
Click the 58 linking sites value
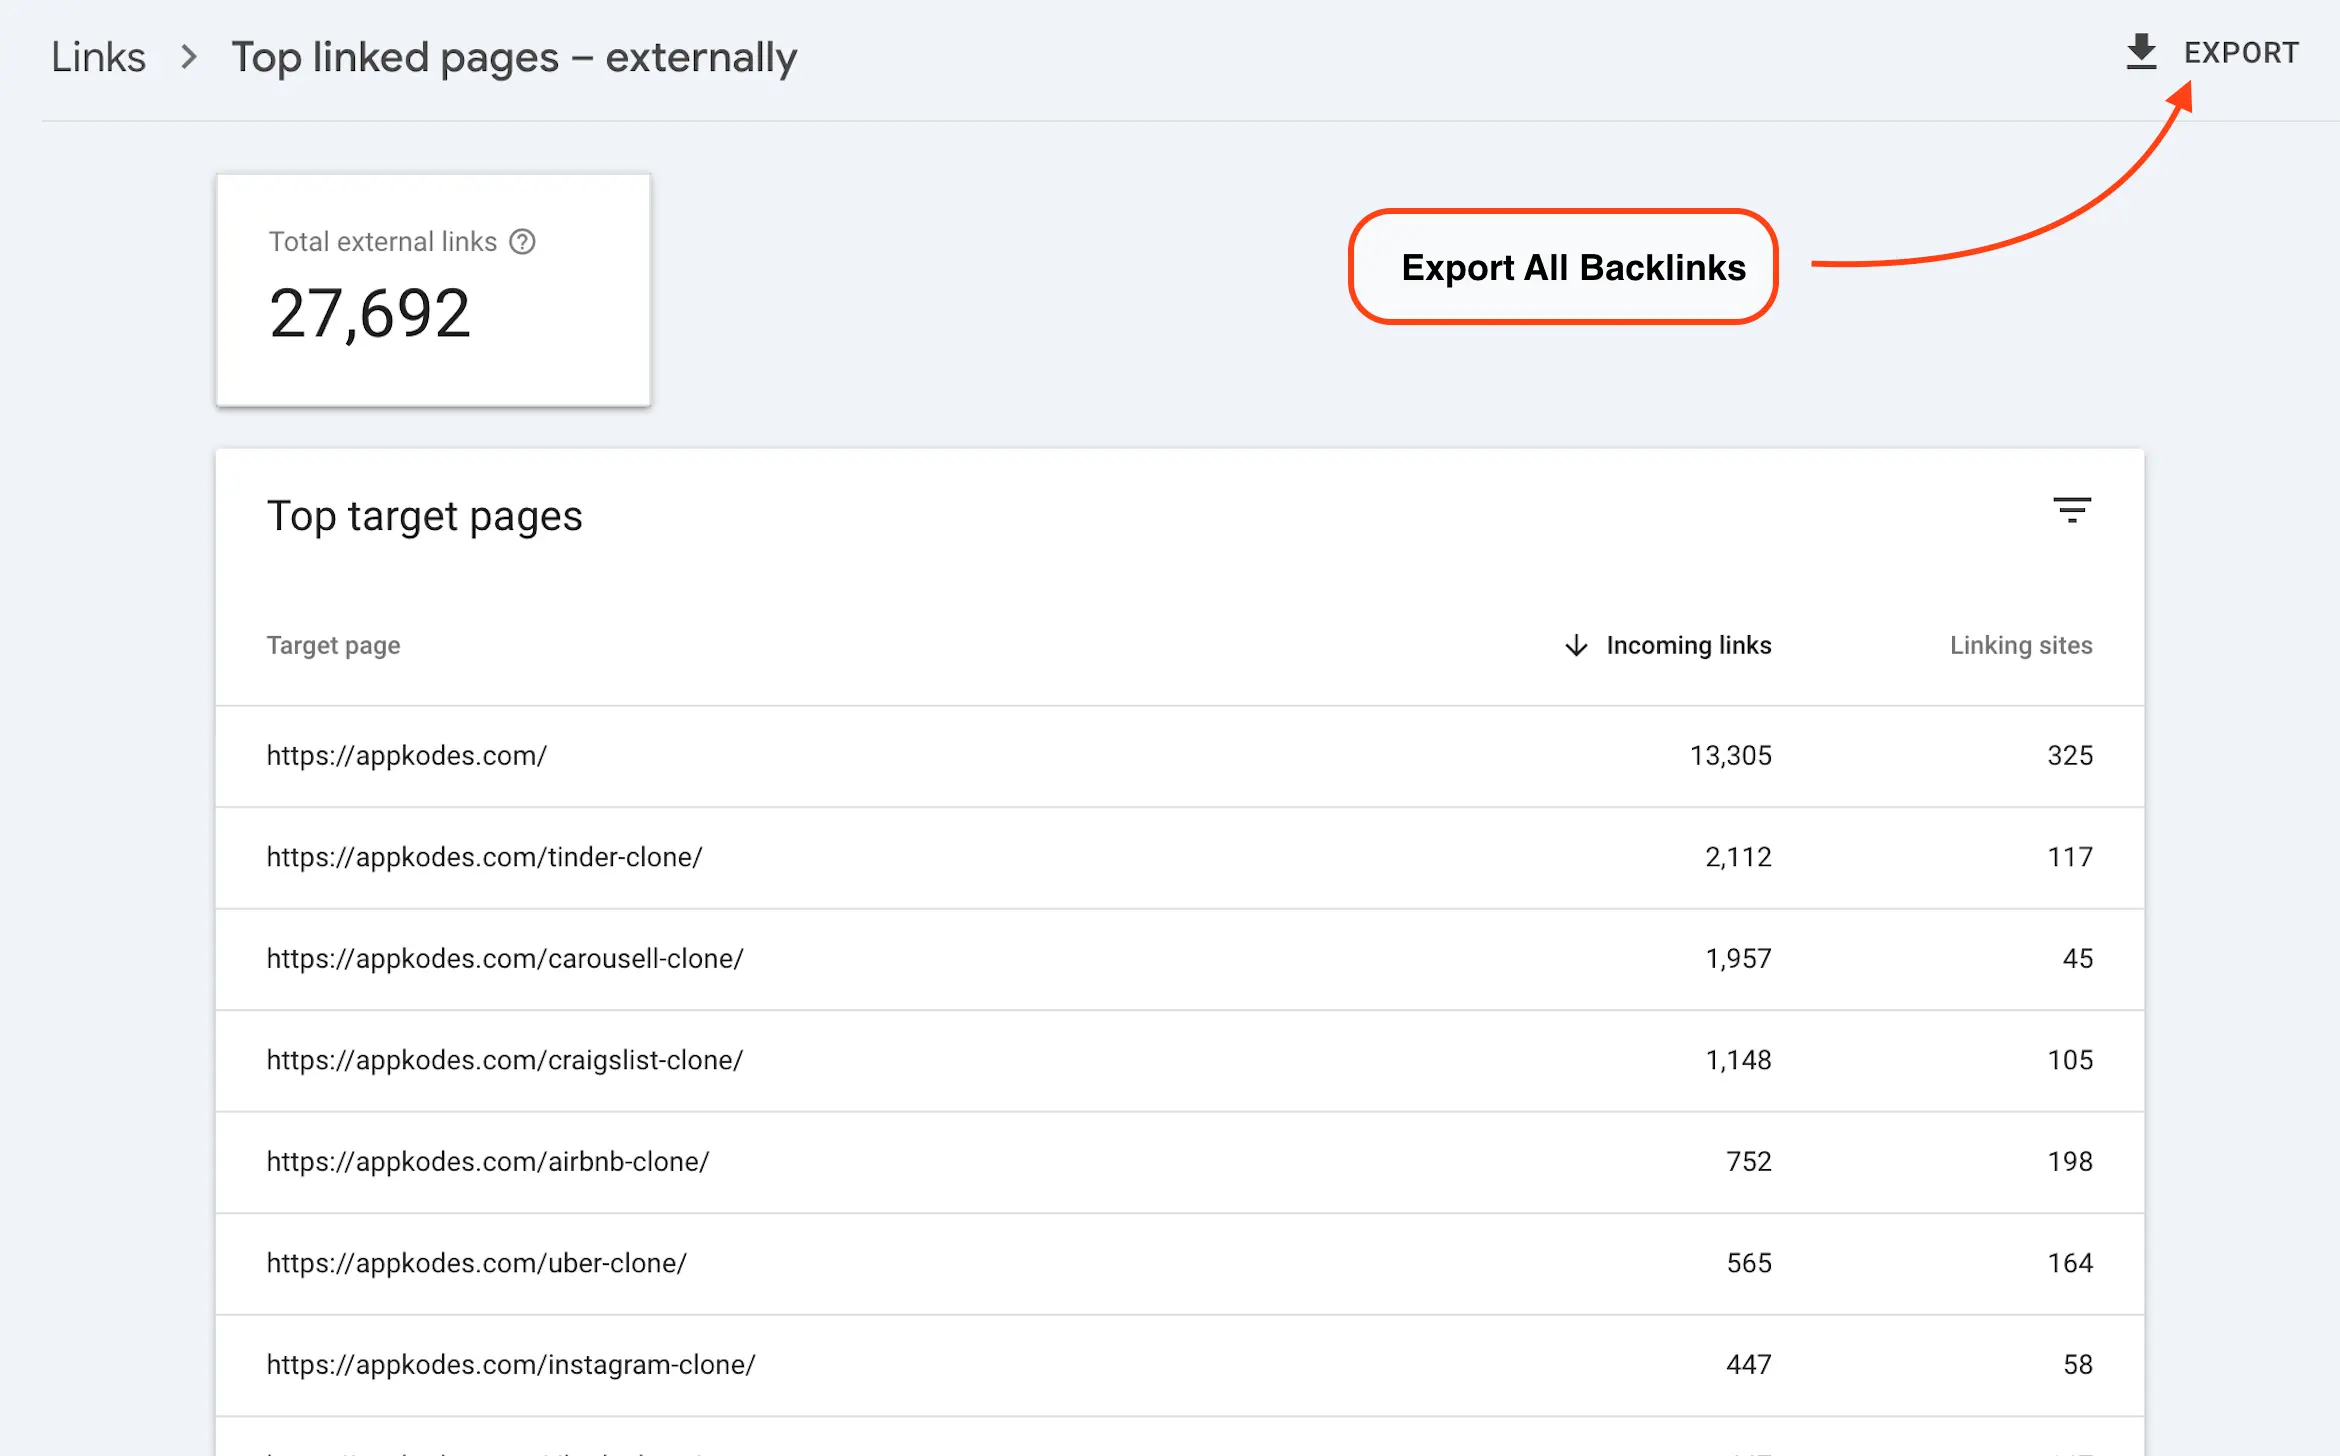pos(2078,1365)
